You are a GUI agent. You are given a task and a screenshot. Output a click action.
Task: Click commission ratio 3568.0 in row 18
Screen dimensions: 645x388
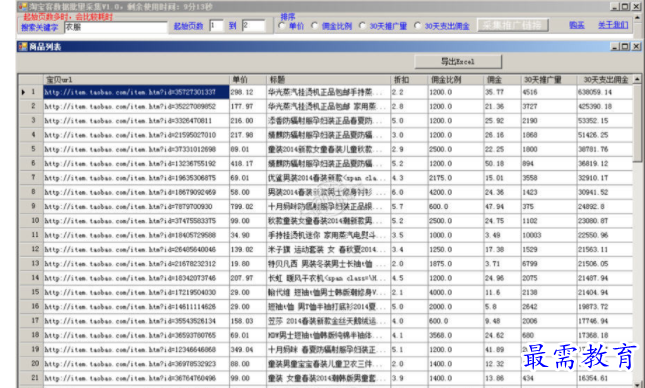[x=456, y=335]
